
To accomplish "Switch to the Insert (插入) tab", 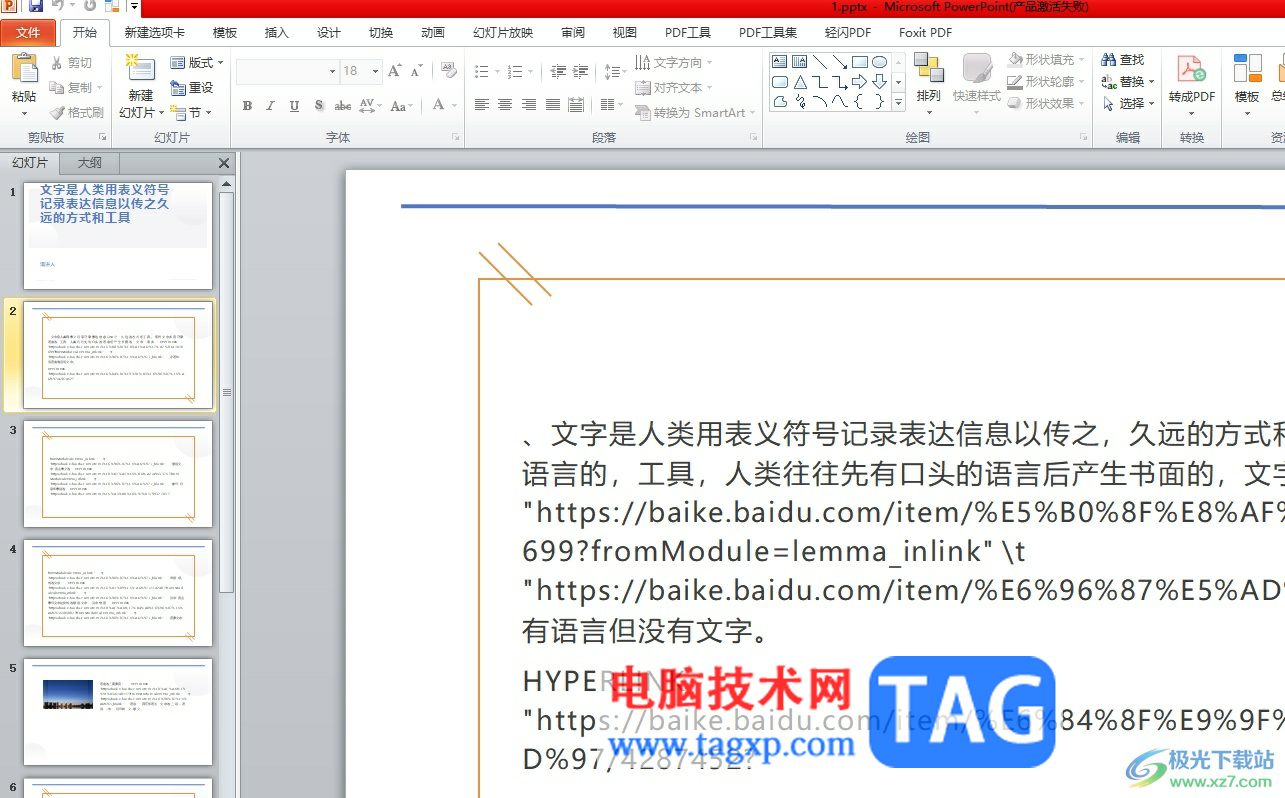I will 277,33.
